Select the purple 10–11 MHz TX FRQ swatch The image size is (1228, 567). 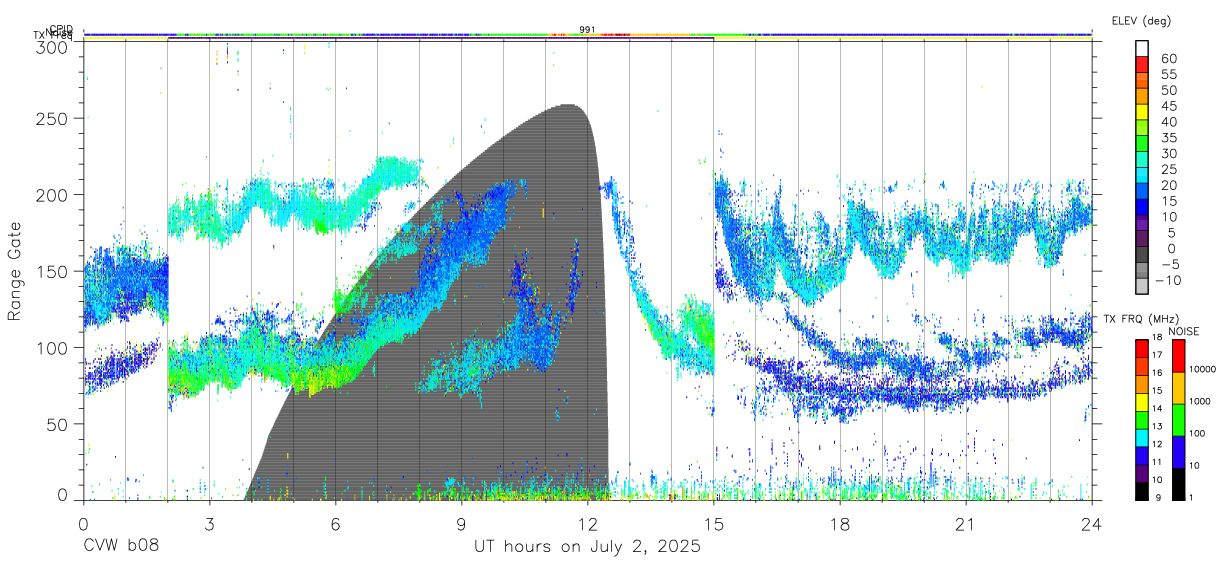tap(1143, 472)
